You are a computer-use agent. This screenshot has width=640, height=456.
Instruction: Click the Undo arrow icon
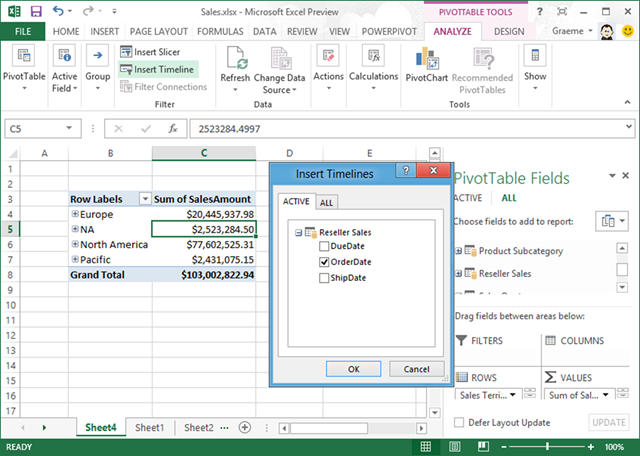click(58, 10)
